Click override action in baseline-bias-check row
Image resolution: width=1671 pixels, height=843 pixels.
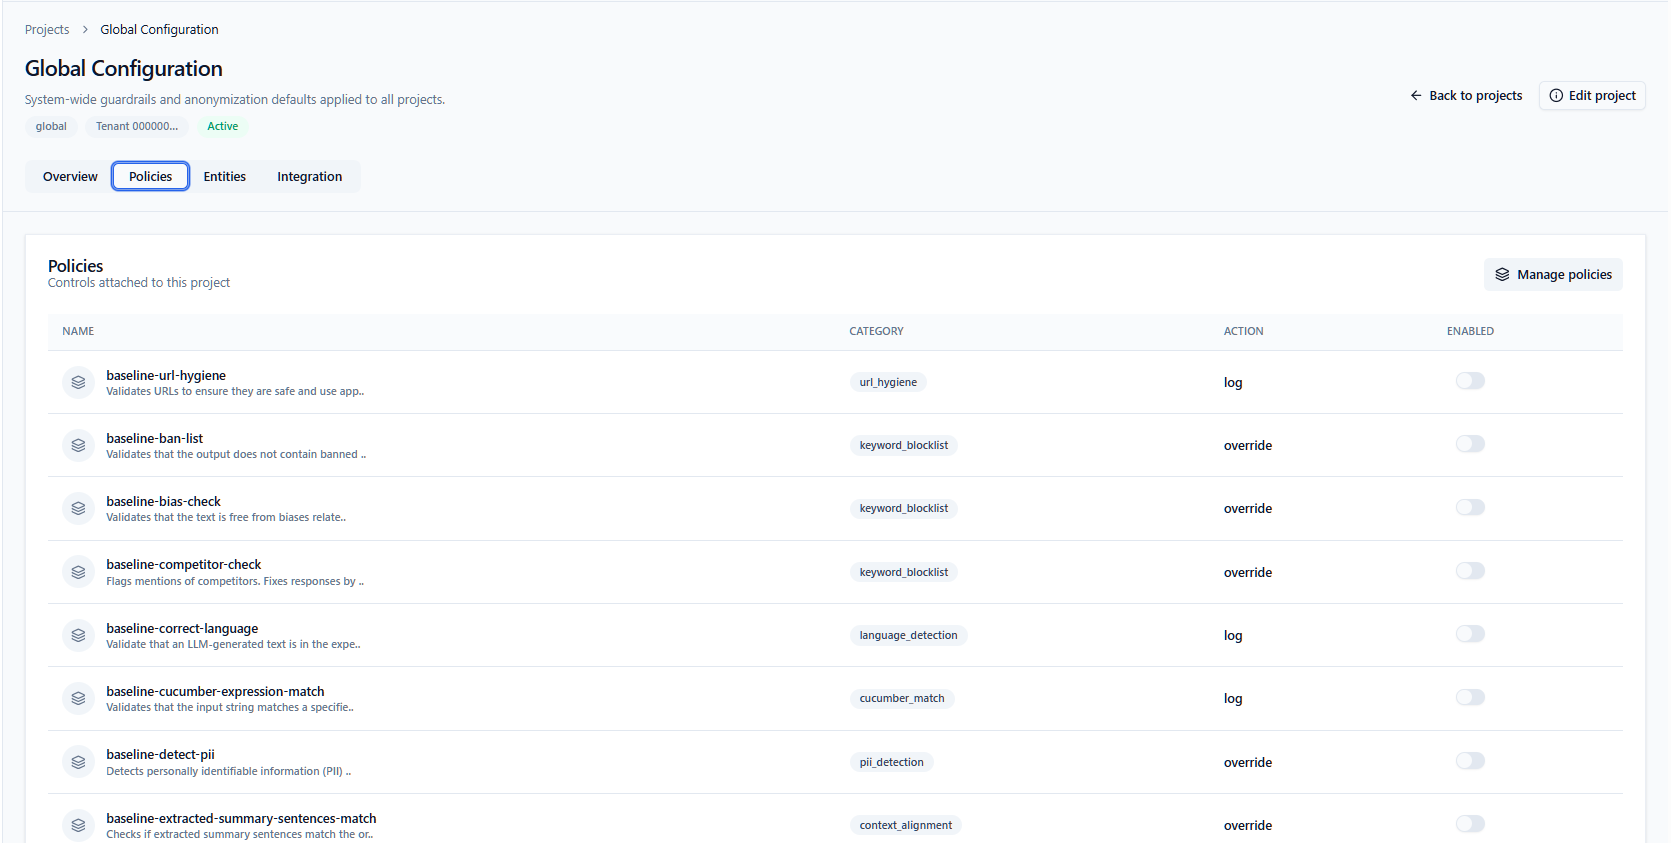(x=1248, y=509)
